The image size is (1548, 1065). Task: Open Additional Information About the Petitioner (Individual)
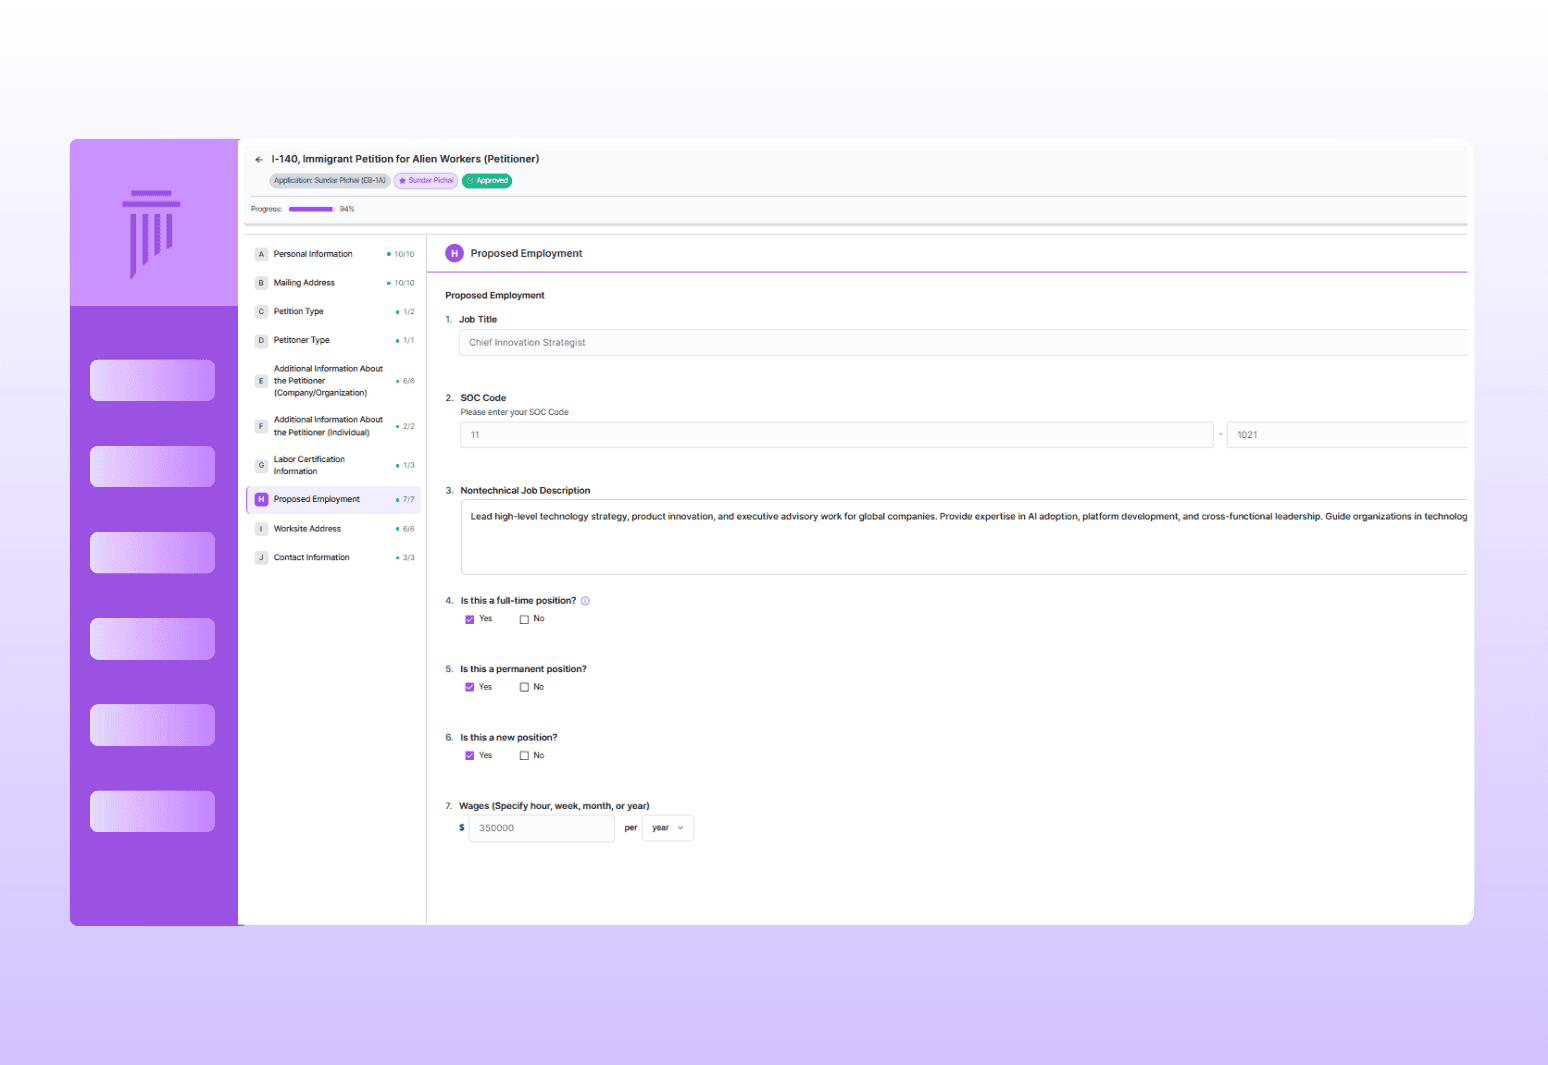pos(334,426)
